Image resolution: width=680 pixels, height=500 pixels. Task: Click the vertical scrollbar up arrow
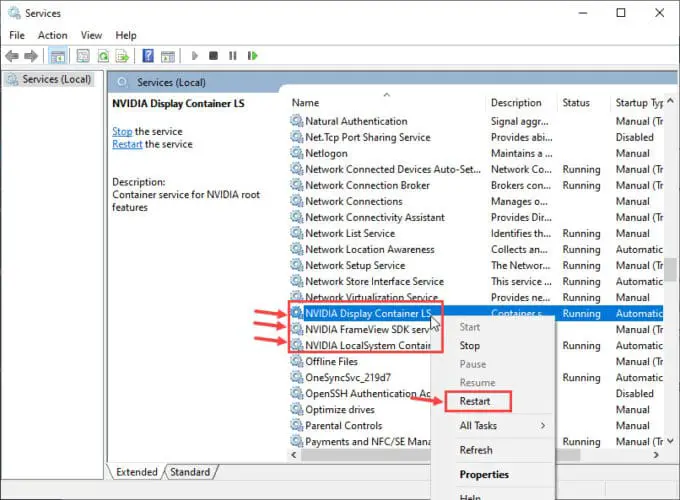pos(670,101)
